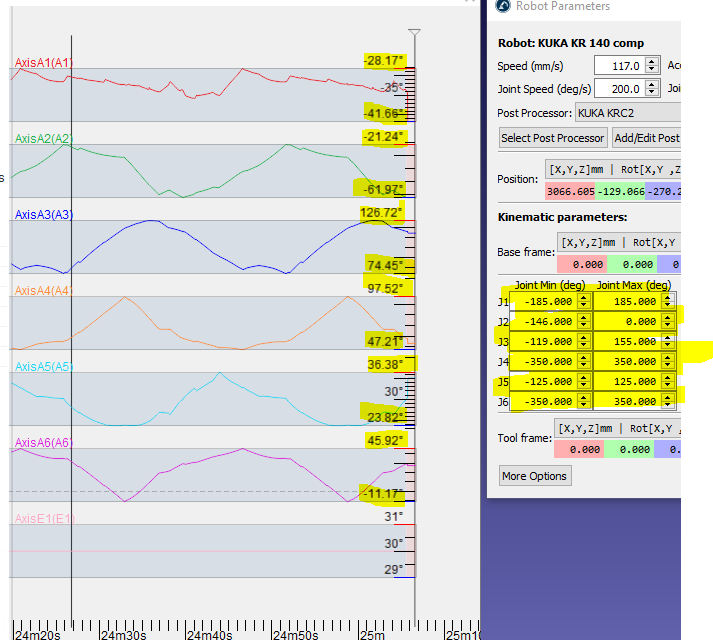The width and height of the screenshot is (713, 640).
Task: Click J5 Joint Min stepper arrows
Action: tap(584, 382)
